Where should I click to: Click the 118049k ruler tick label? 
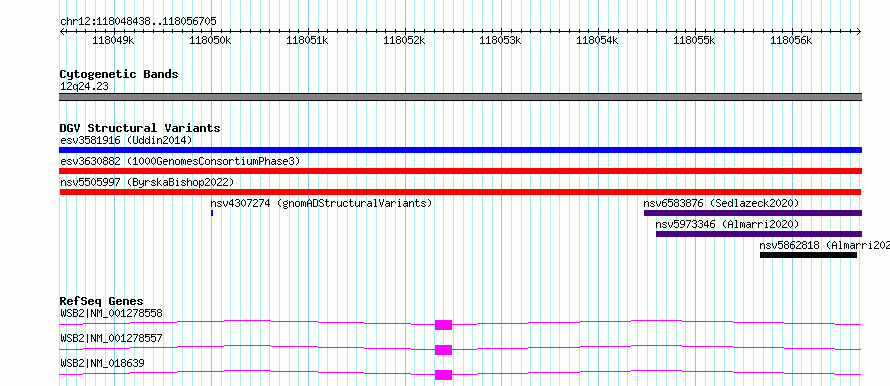[113, 41]
